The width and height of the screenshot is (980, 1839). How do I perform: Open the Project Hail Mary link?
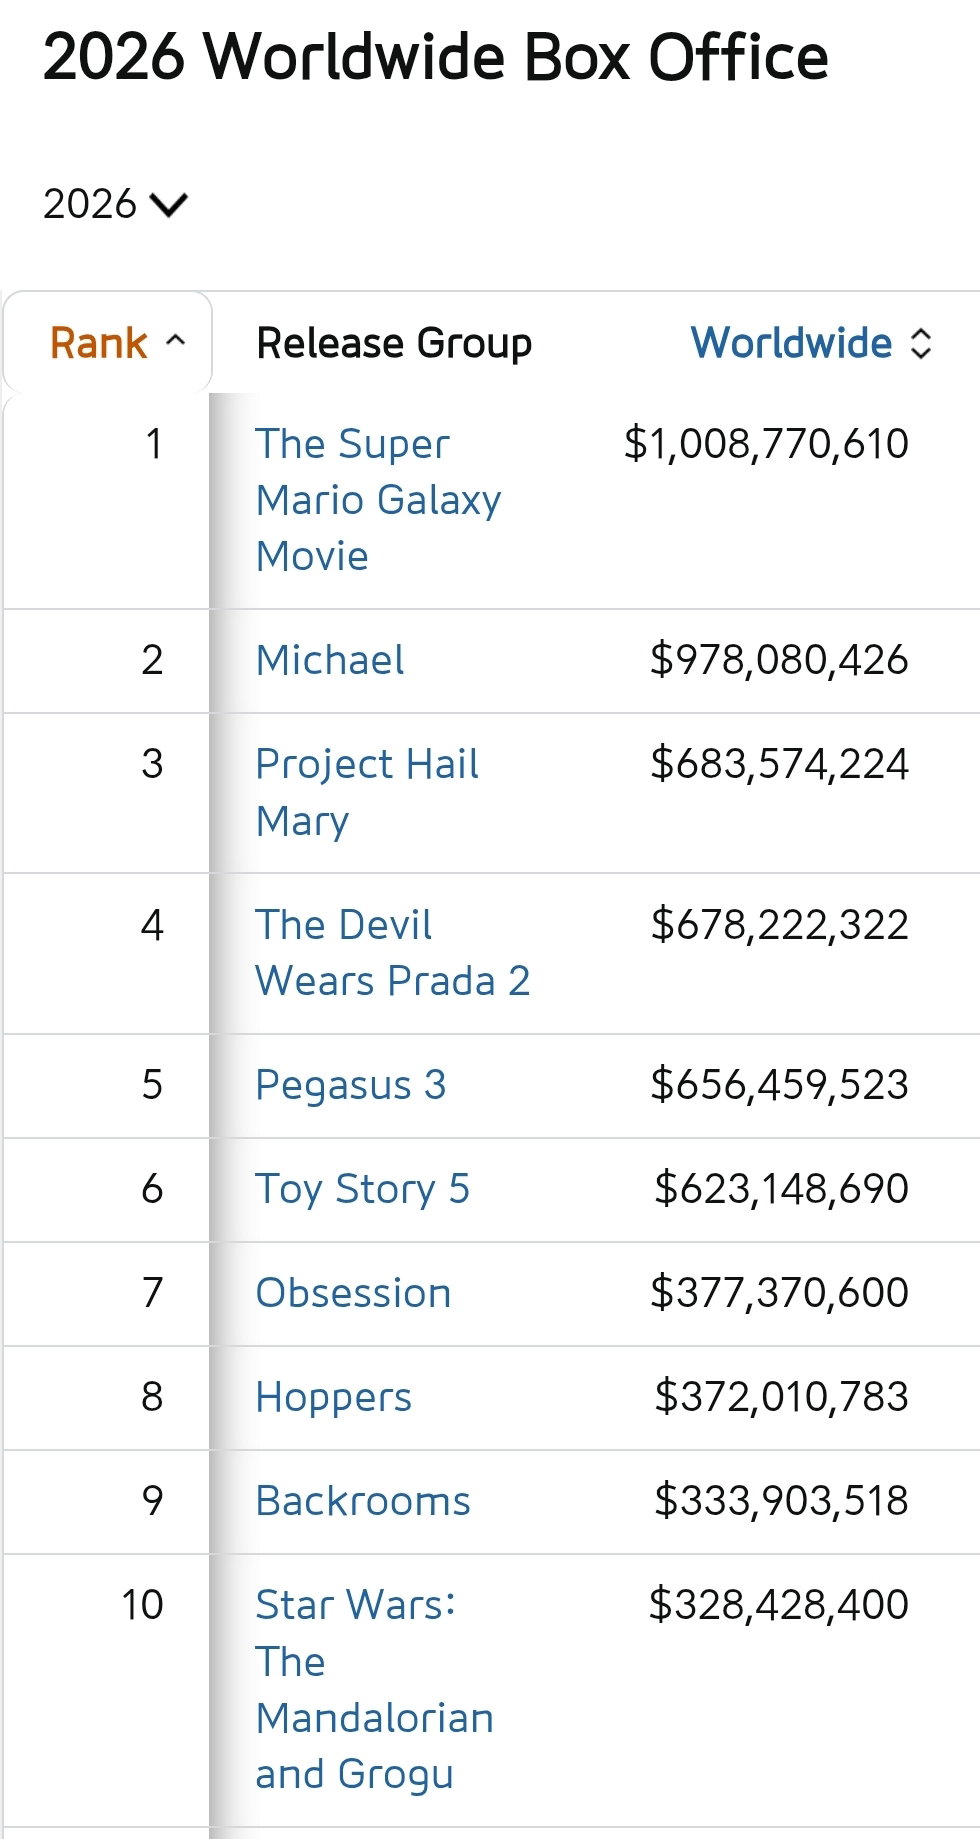[367, 793]
